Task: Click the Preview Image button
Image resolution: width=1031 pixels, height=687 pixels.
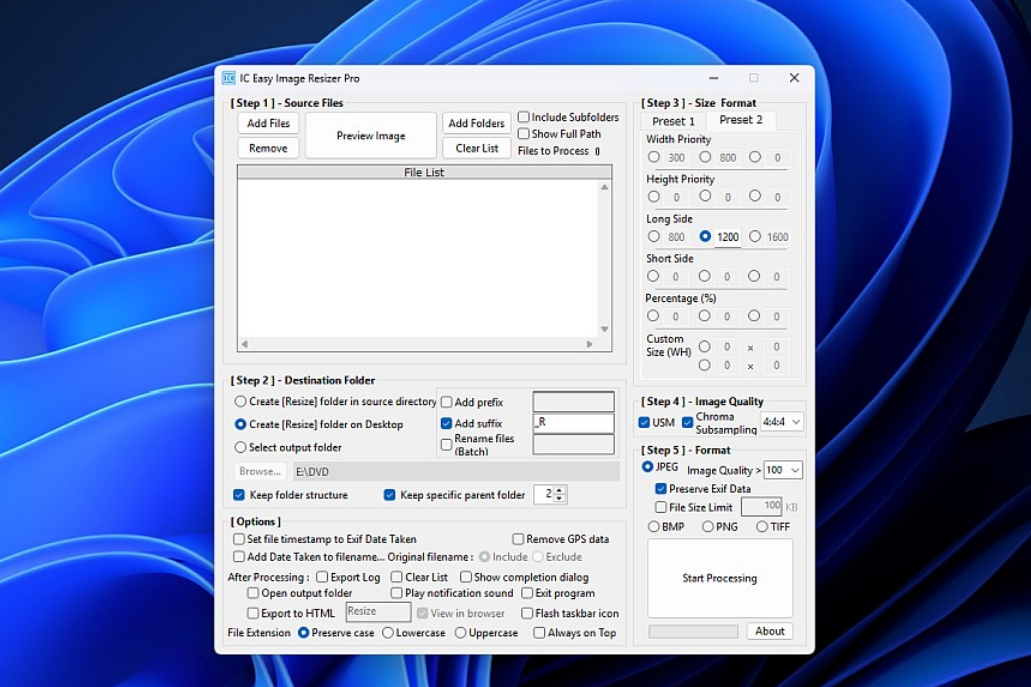Action: click(370, 134)
